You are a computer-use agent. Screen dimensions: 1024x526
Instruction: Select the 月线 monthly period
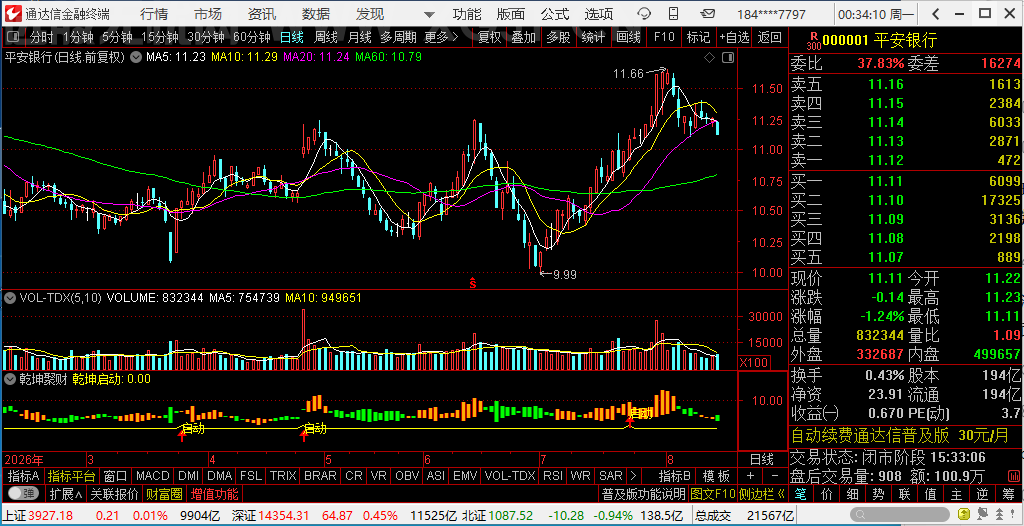coord(359,37)
